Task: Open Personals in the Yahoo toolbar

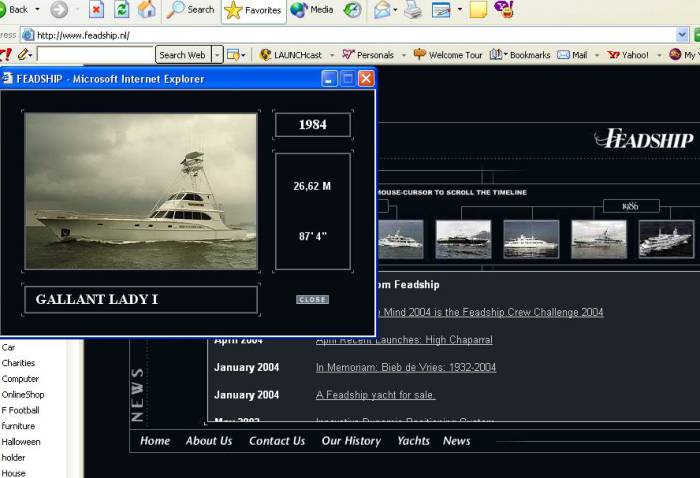Action: click(368, 55)
